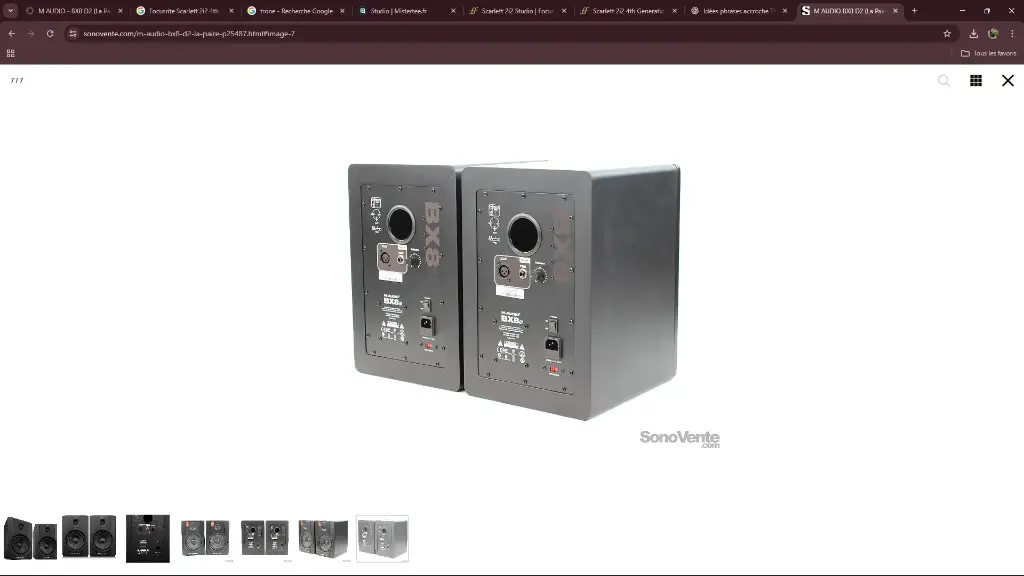Open the thumbnail grid view icon

976,81
